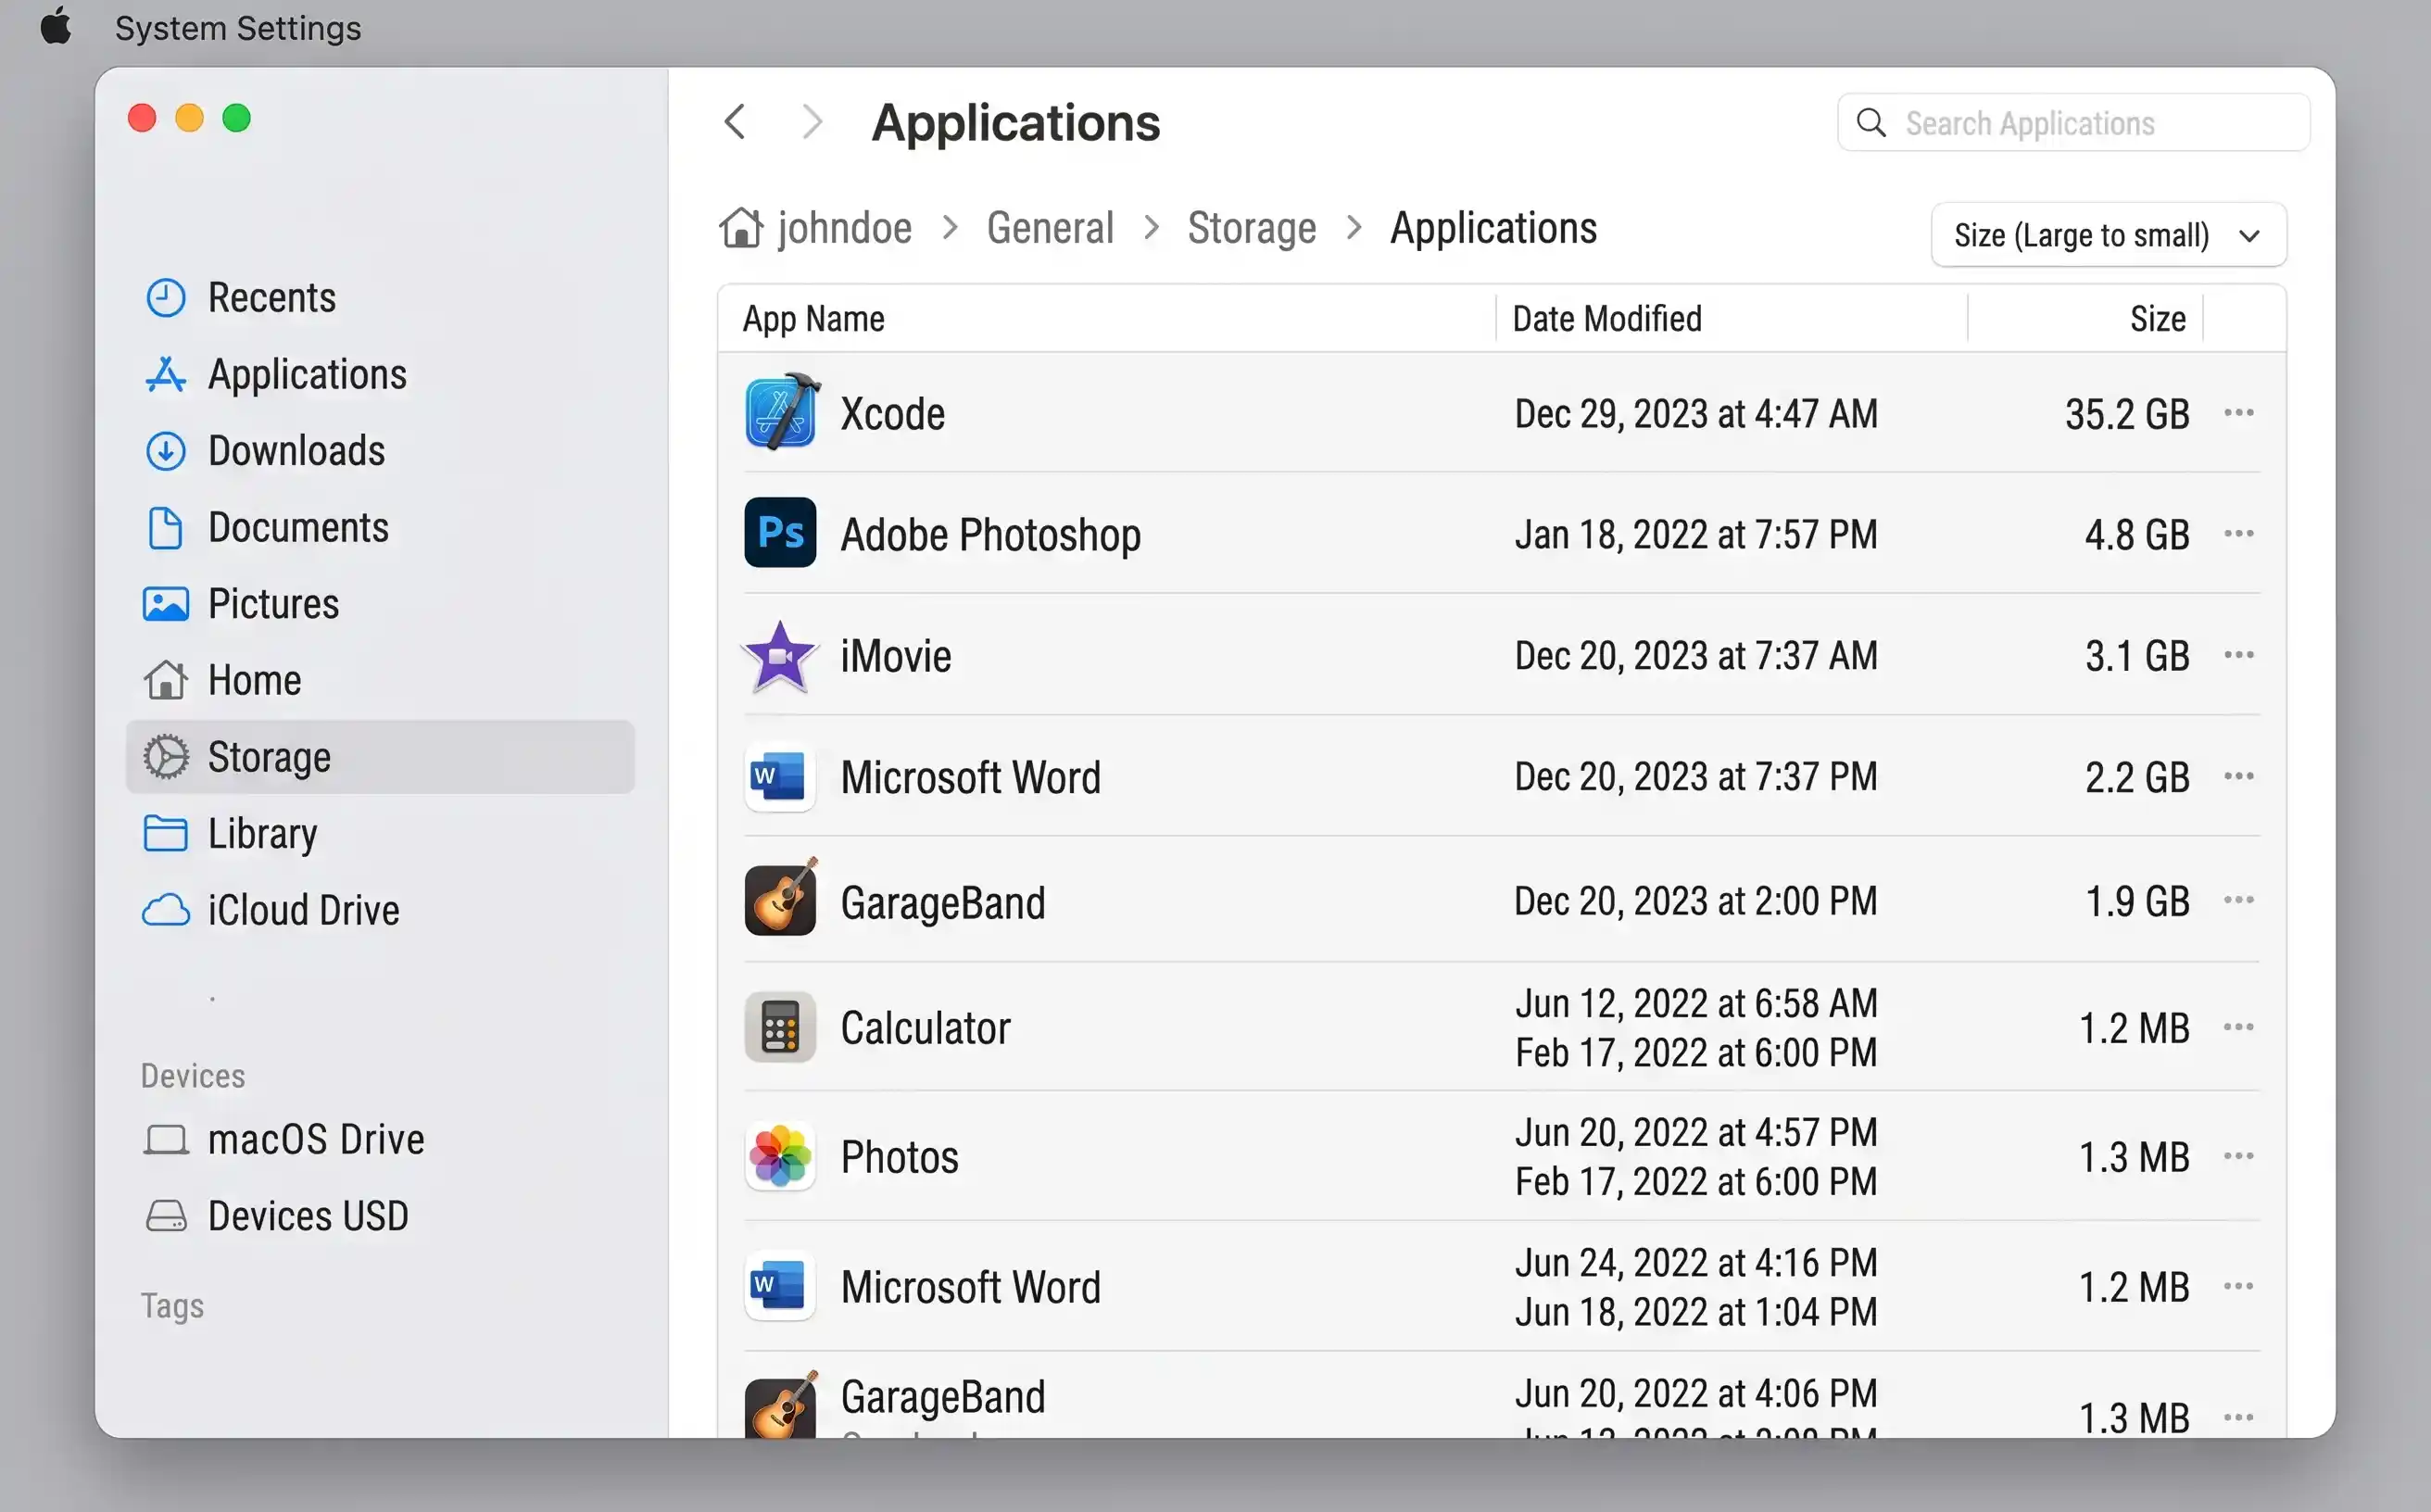The width and height of the screenshot is (2431, 1512).
Task: Click the Jan 18, 2022 at 7:57 PM date
Action: tap(1696, 534)
